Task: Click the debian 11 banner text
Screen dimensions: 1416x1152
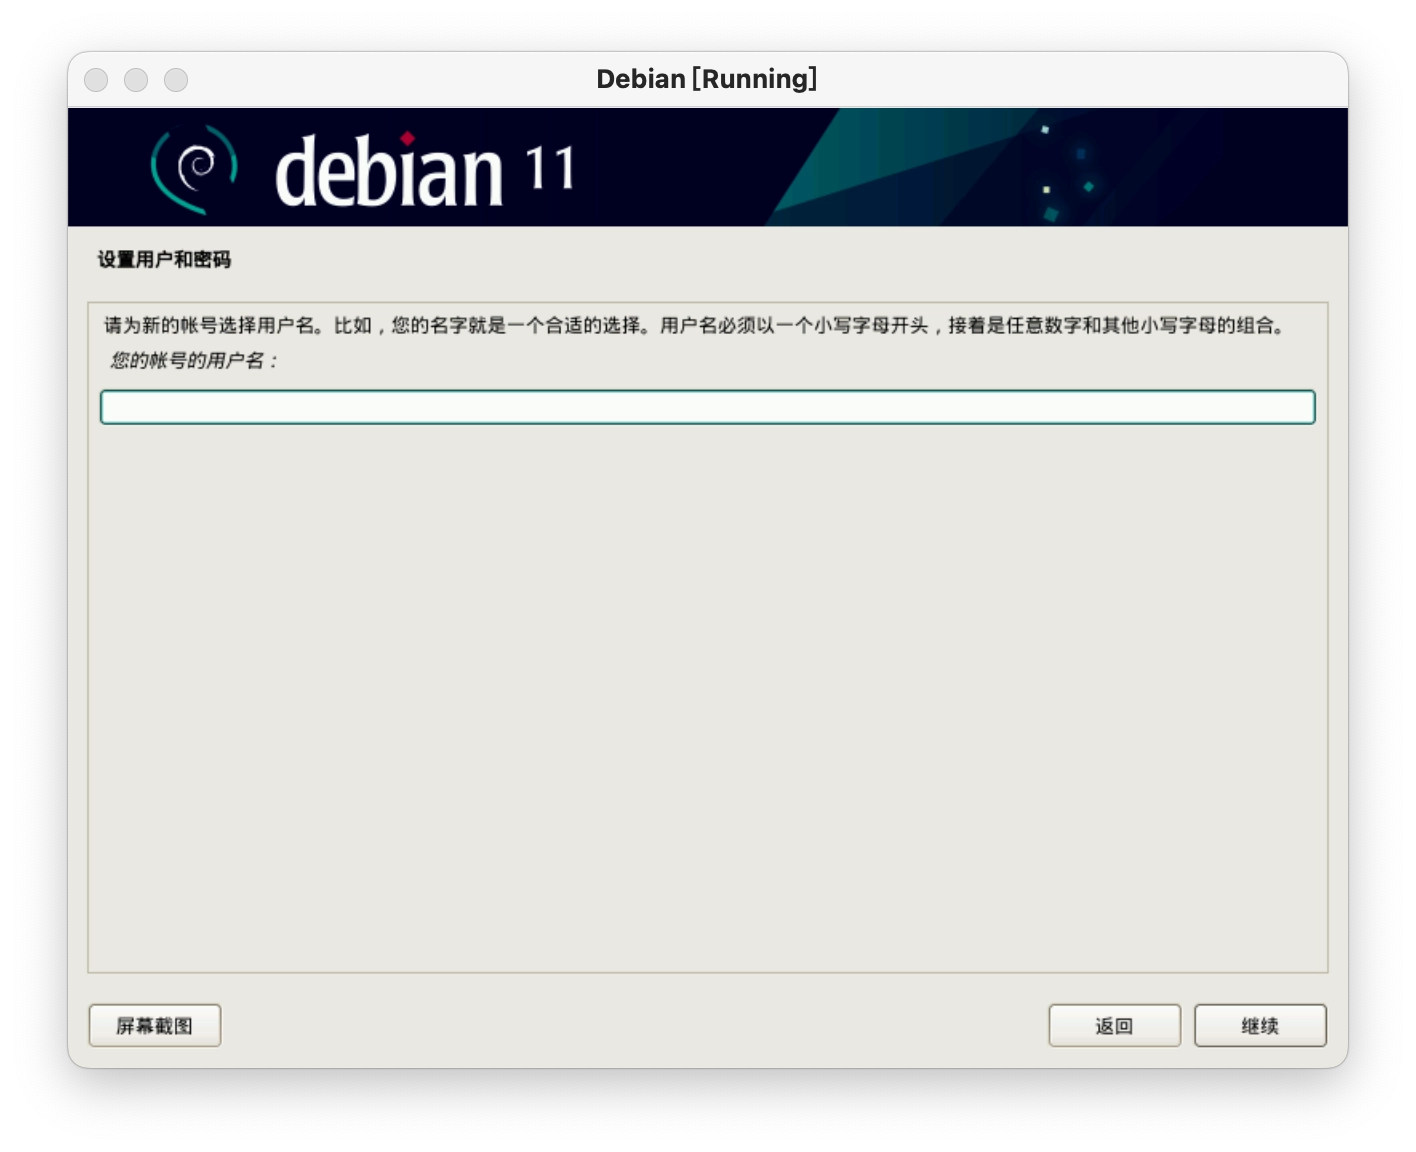Action: point(425,171)
